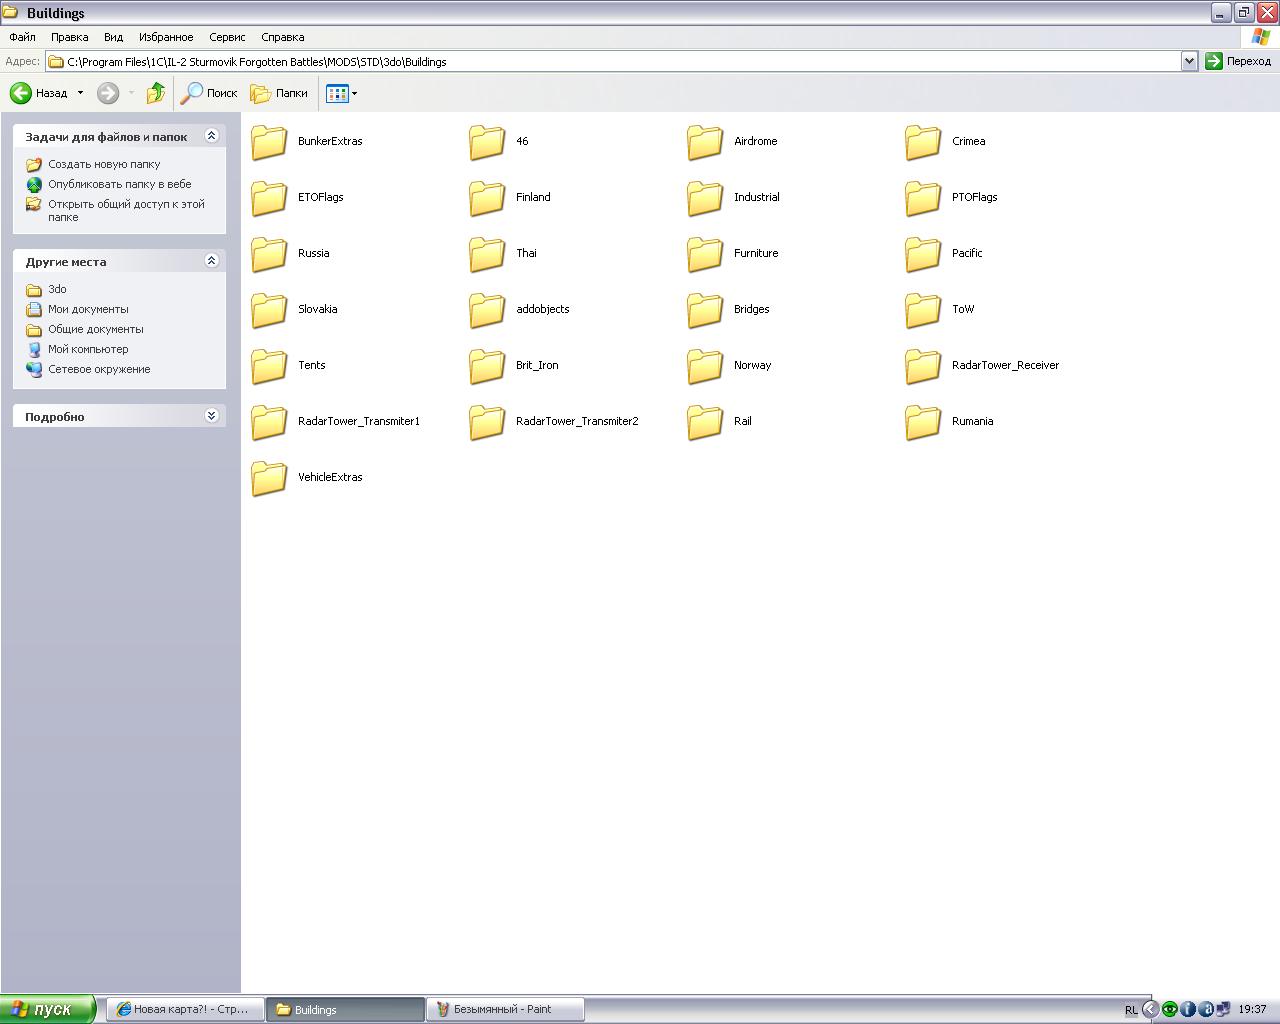Open the Pacific folder icon

pyautogui.click(x=923, y=254)
